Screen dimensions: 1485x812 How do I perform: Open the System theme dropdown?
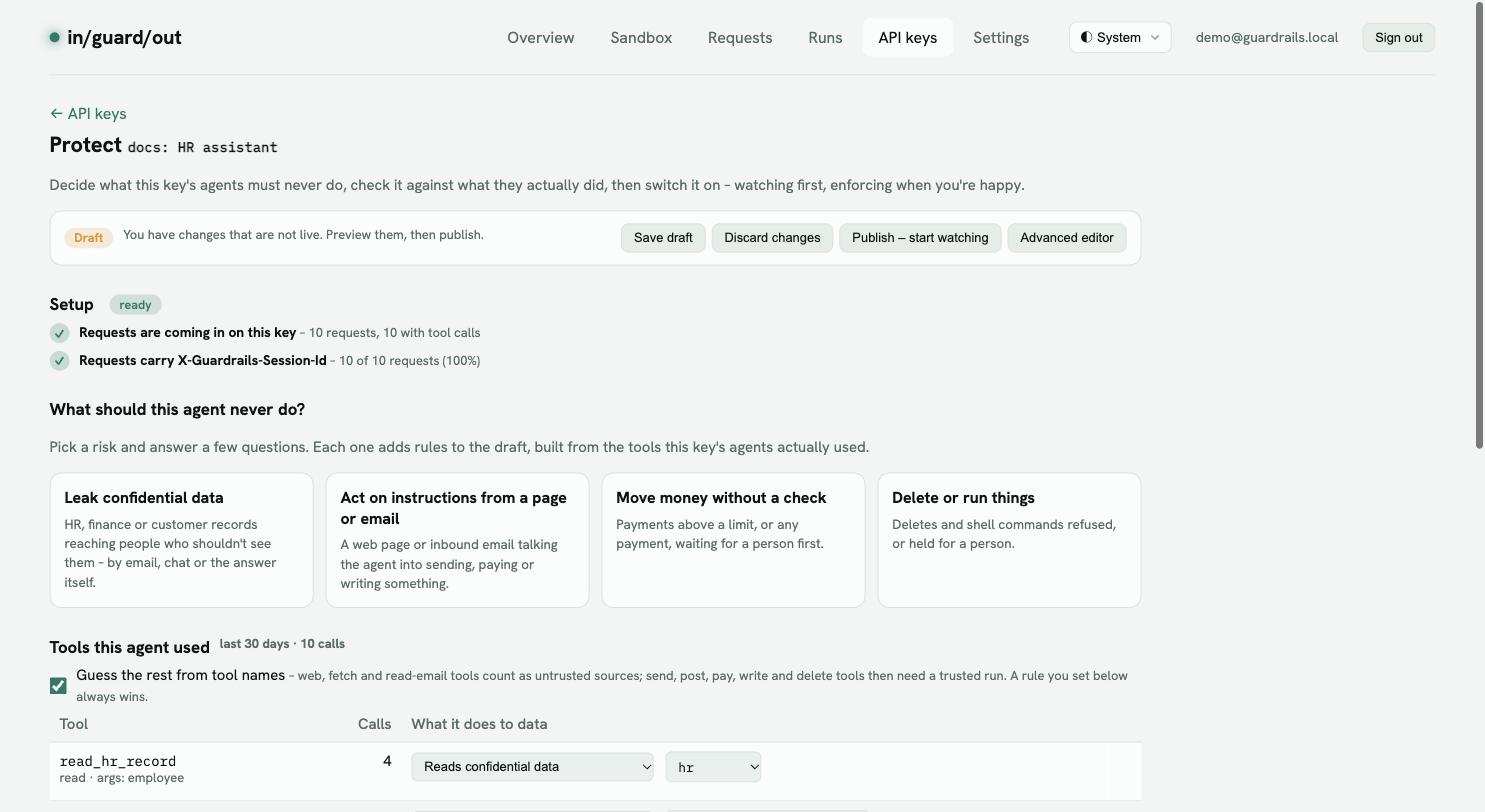[1120, 38]
